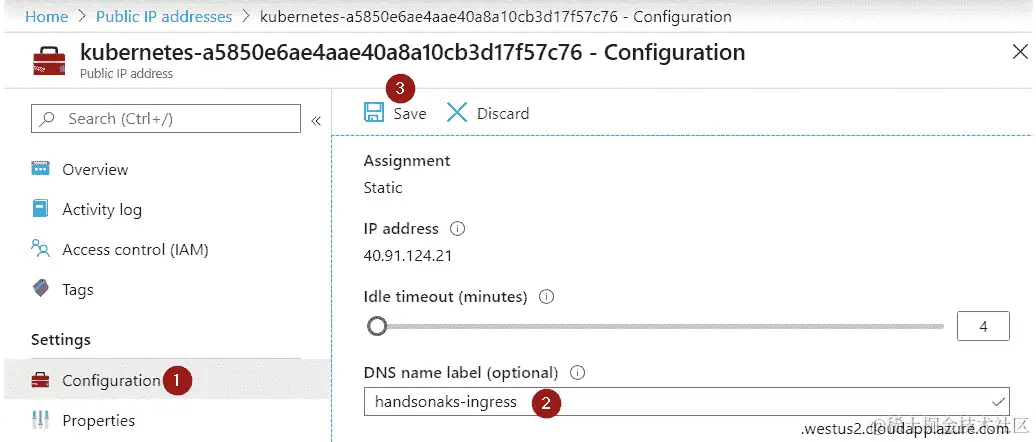Click the DNS name label input field
The image size is (1036, 442).
(686, 401)
